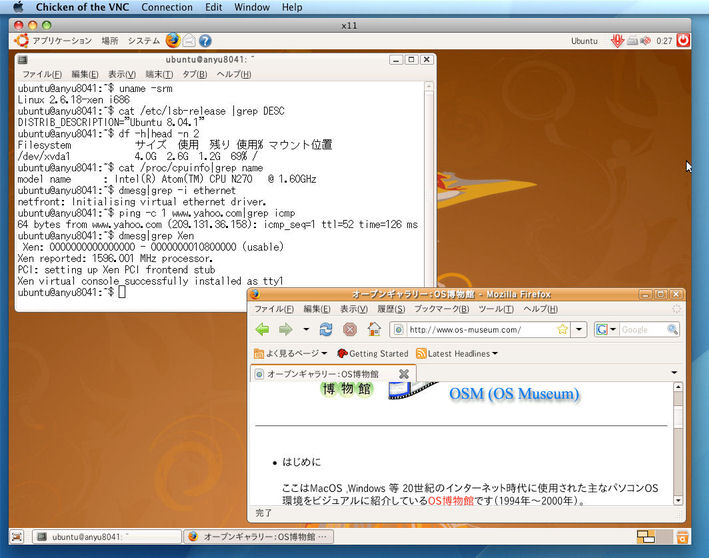Viewport: 709px width, 558px height.
Task: Focus the Firefox URL address field
Action: click(482, 330)
